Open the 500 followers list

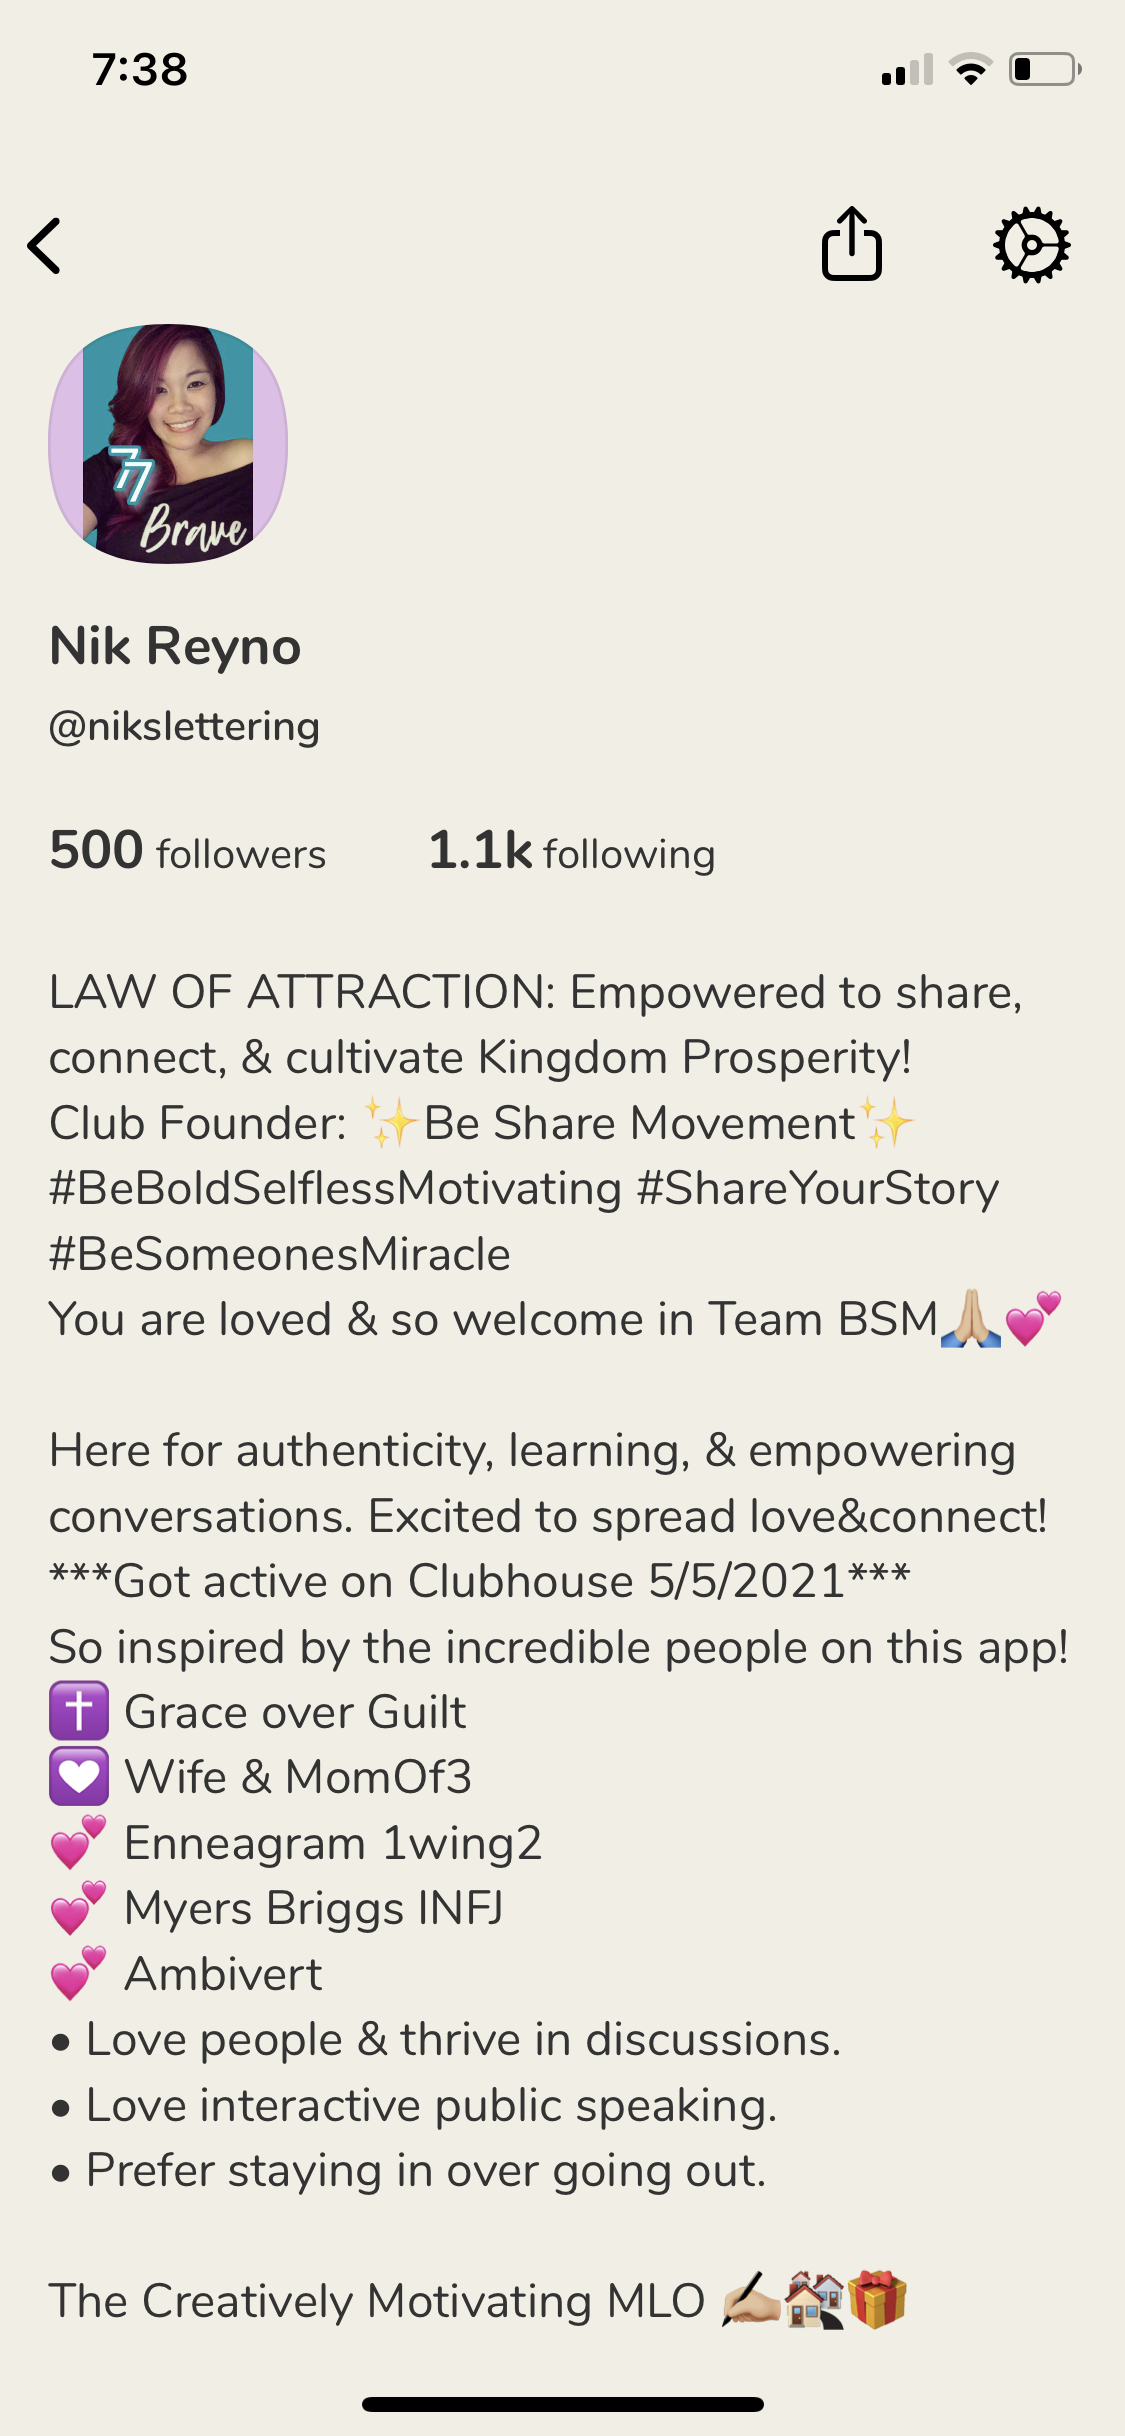pos(188,851)
